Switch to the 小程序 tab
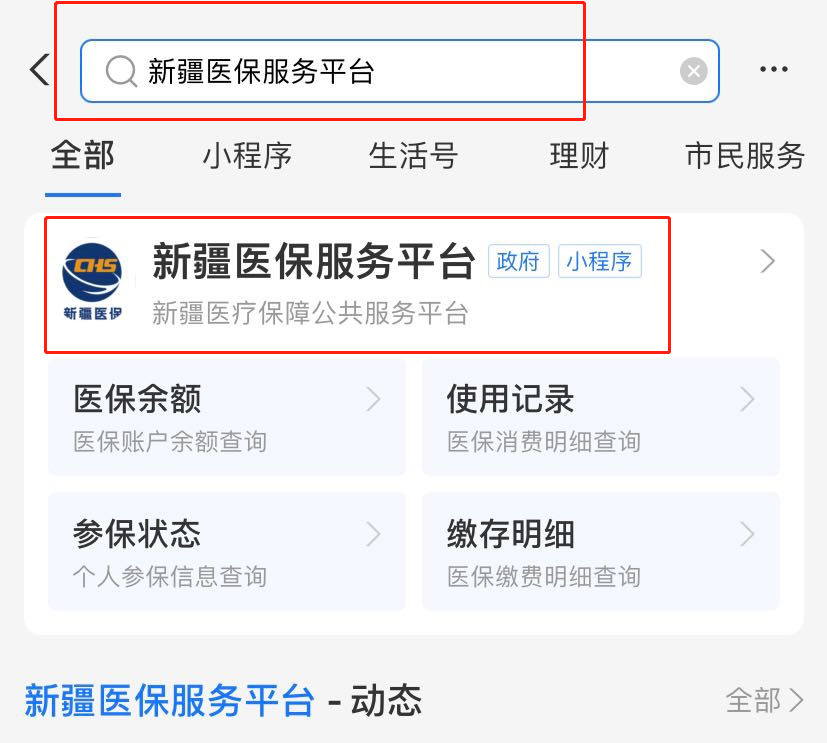Image resolution: width=827 pixels, height=743 pixels. pos(247,156)
